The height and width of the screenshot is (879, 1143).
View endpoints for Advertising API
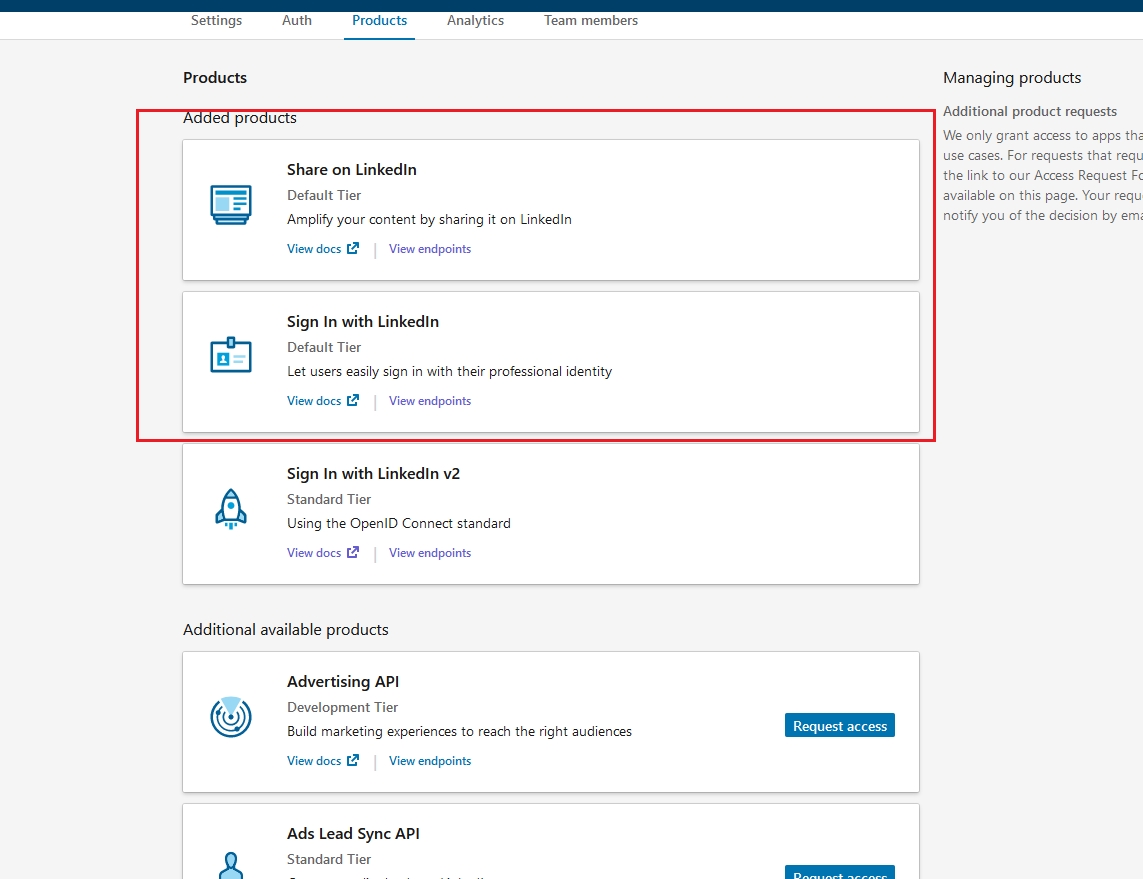430,761
